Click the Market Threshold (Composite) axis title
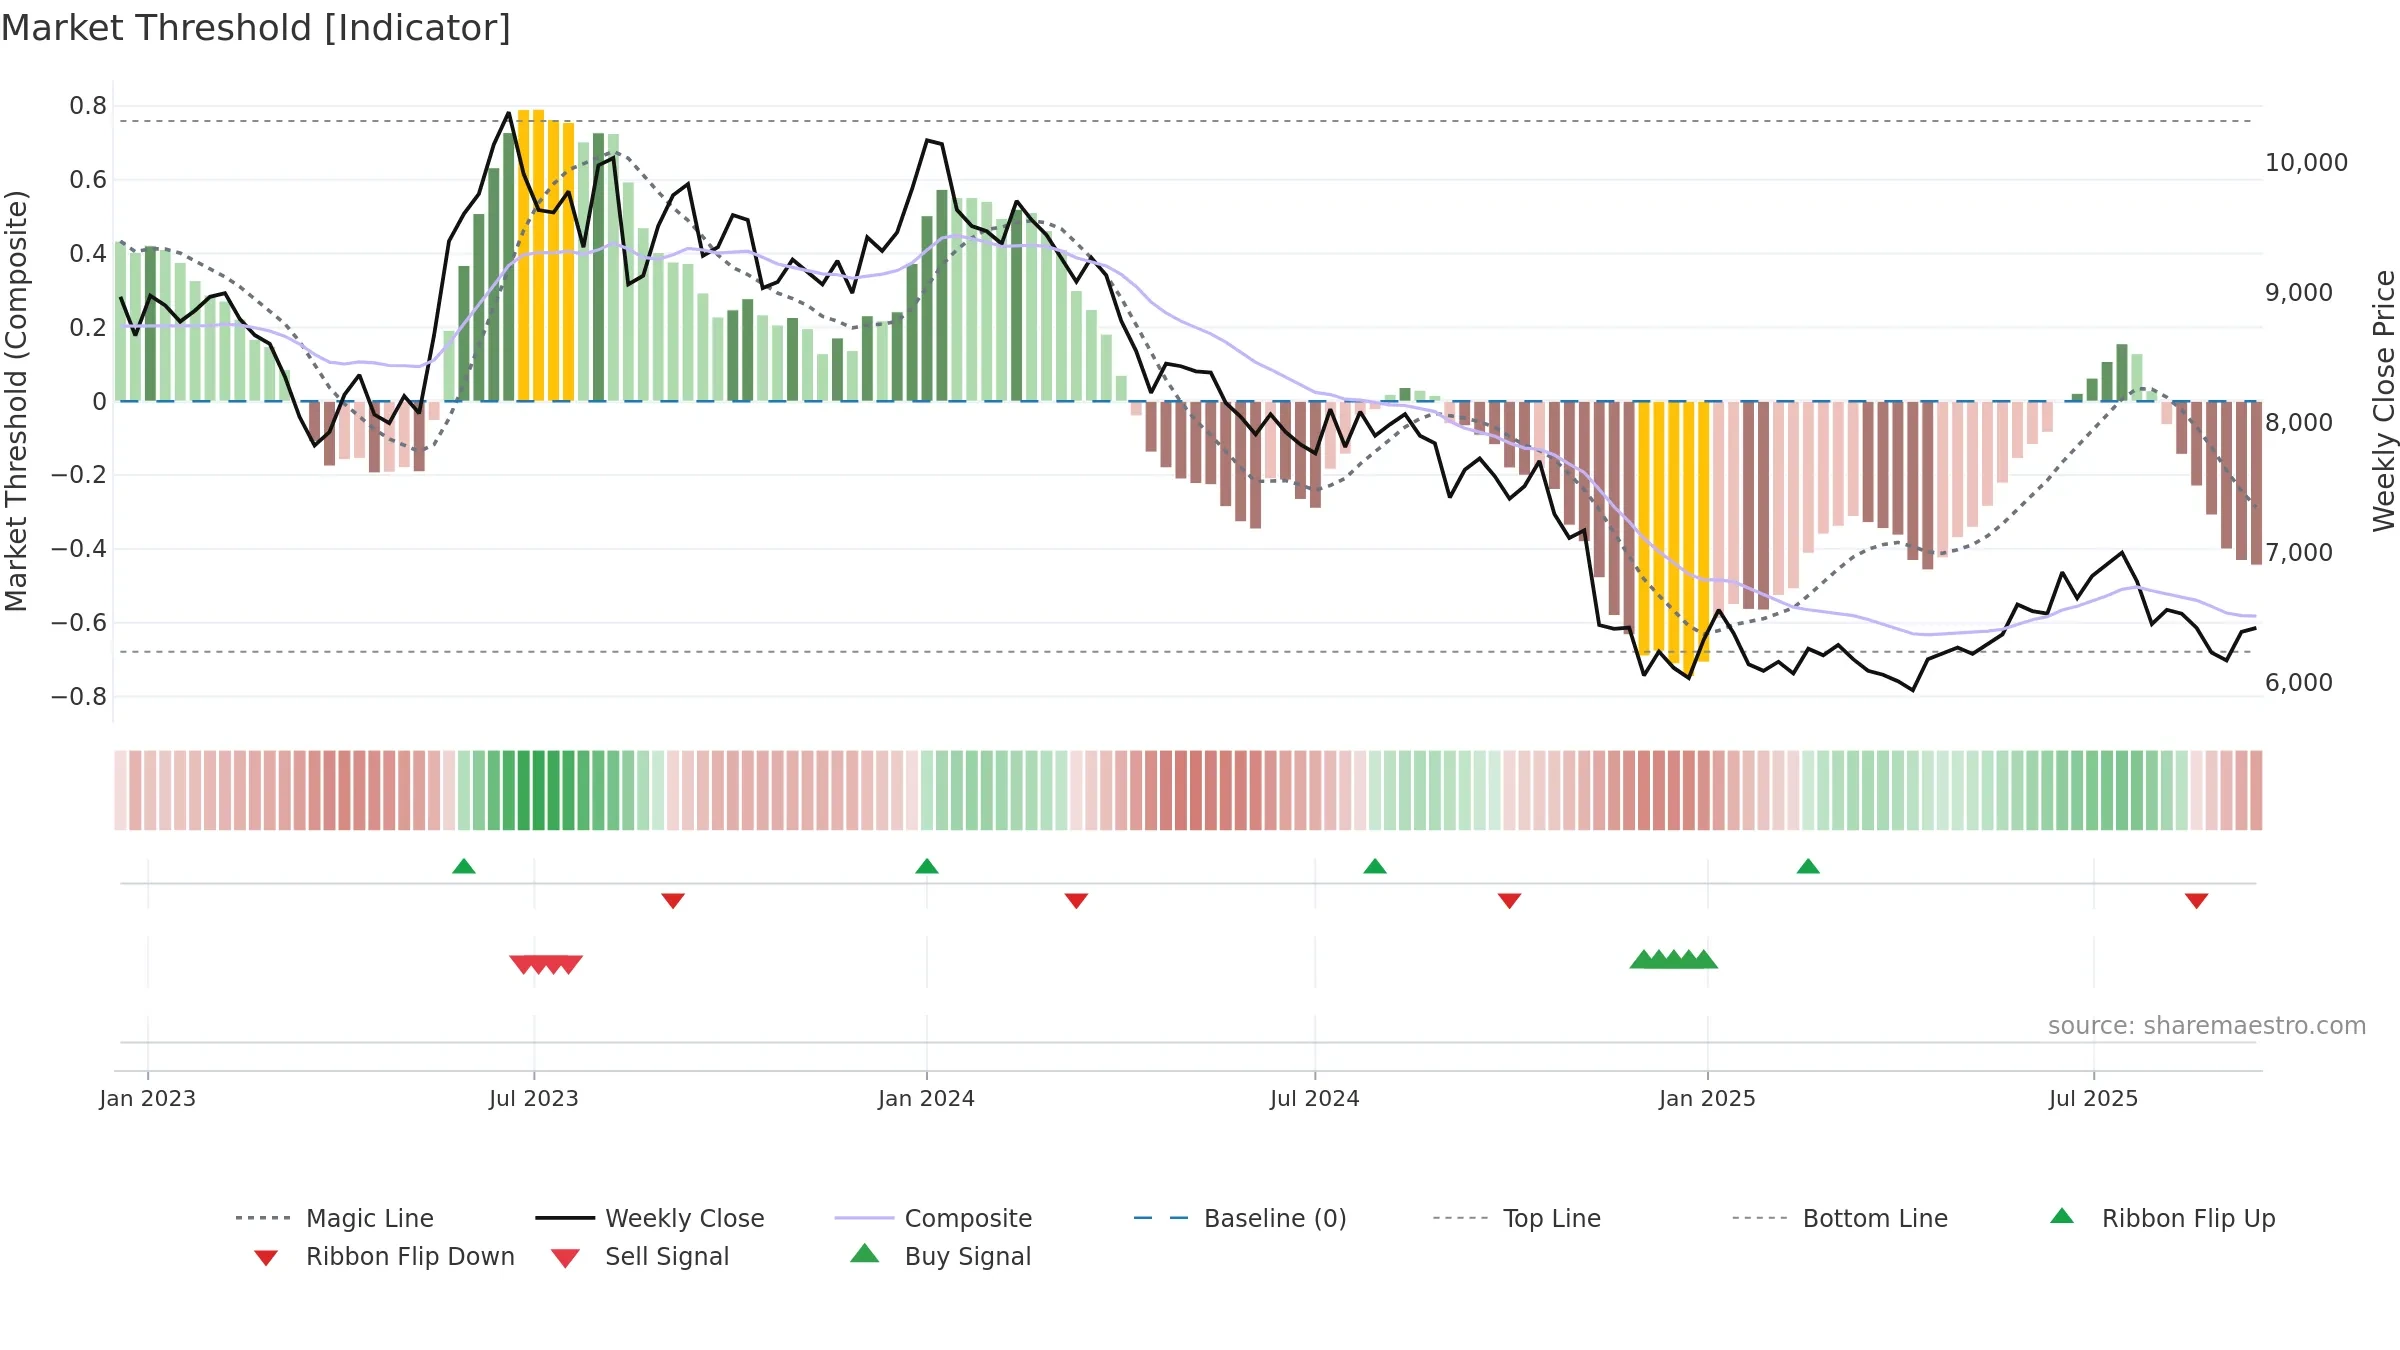This screenshot has width=2400, height=1350. (17, 401)
